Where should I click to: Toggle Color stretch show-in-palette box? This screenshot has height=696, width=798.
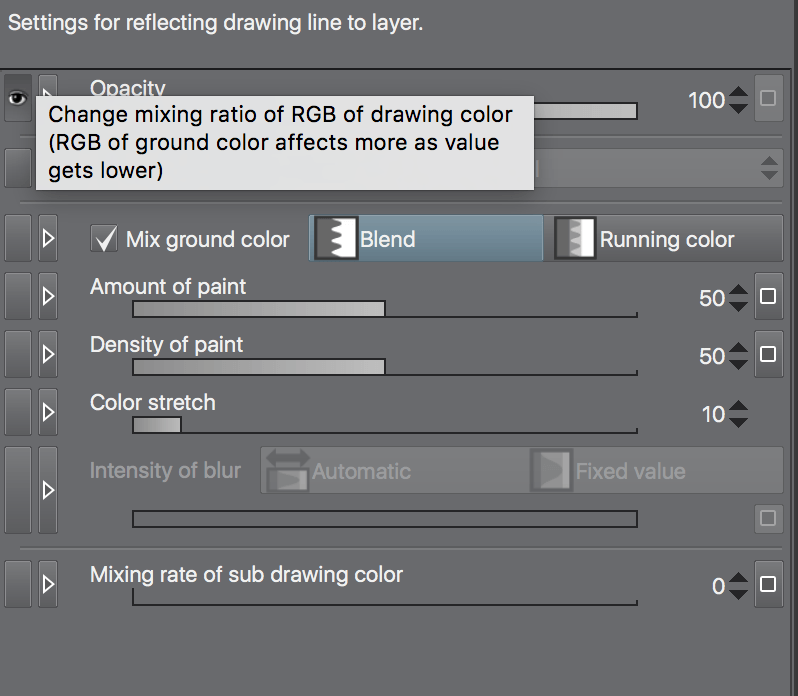click(x=18, y=413)
